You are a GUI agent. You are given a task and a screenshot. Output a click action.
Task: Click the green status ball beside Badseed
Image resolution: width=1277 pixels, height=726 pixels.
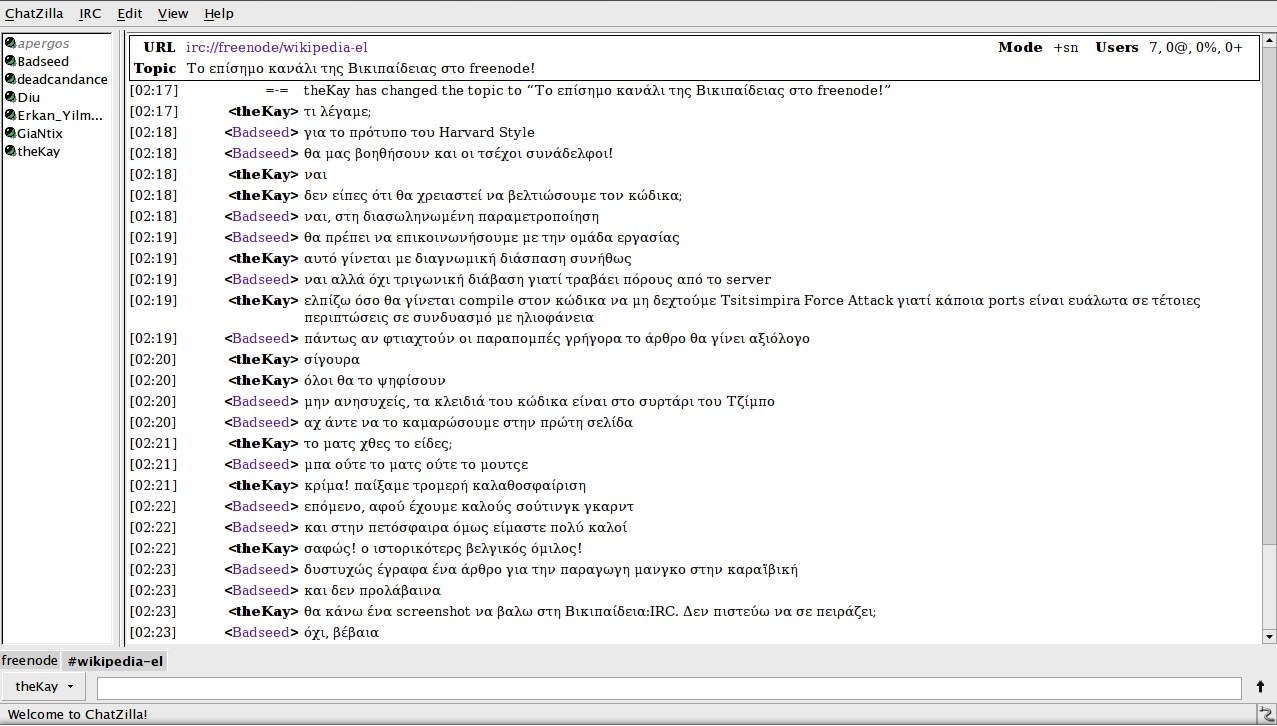pos(9,61)
